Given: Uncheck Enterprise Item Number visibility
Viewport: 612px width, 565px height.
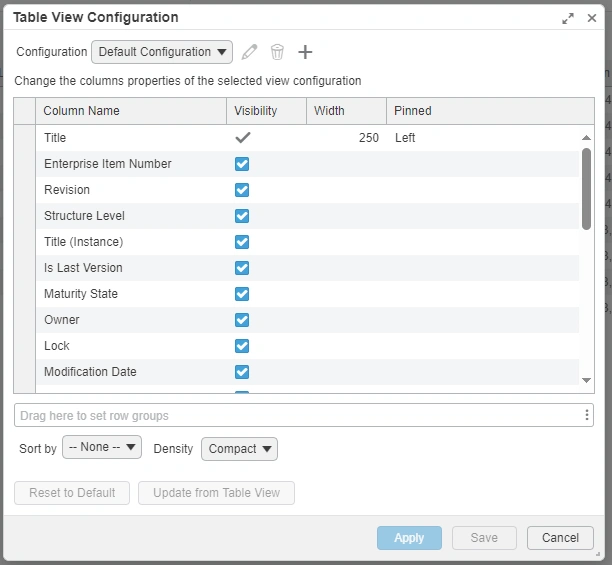Looking at the screenshot, I should point(242,164).
